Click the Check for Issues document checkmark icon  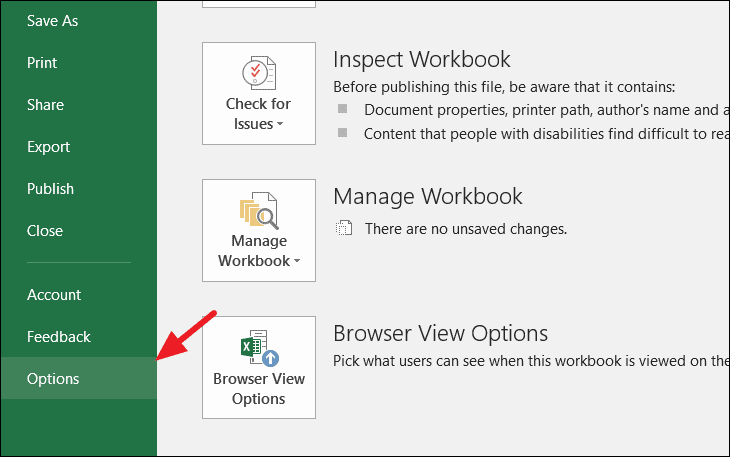tap(259, 74)
